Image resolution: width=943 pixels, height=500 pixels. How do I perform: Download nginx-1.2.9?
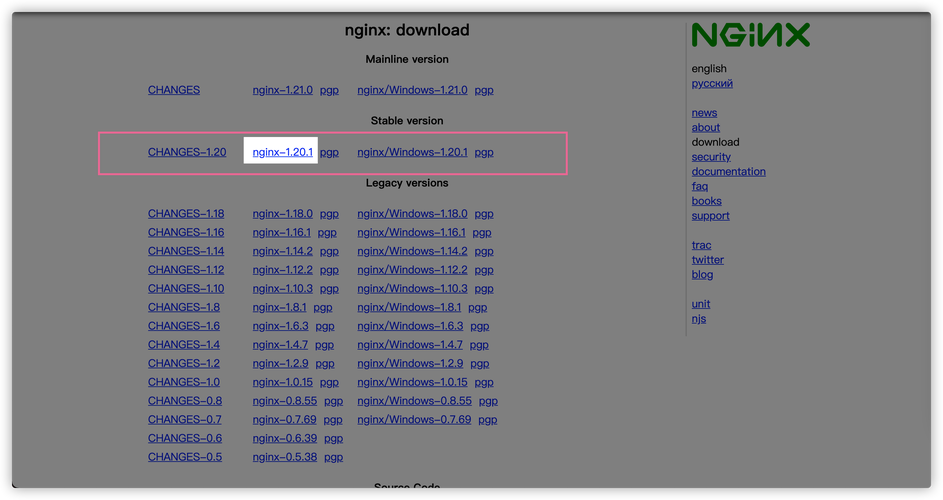(x=280, y=363)
